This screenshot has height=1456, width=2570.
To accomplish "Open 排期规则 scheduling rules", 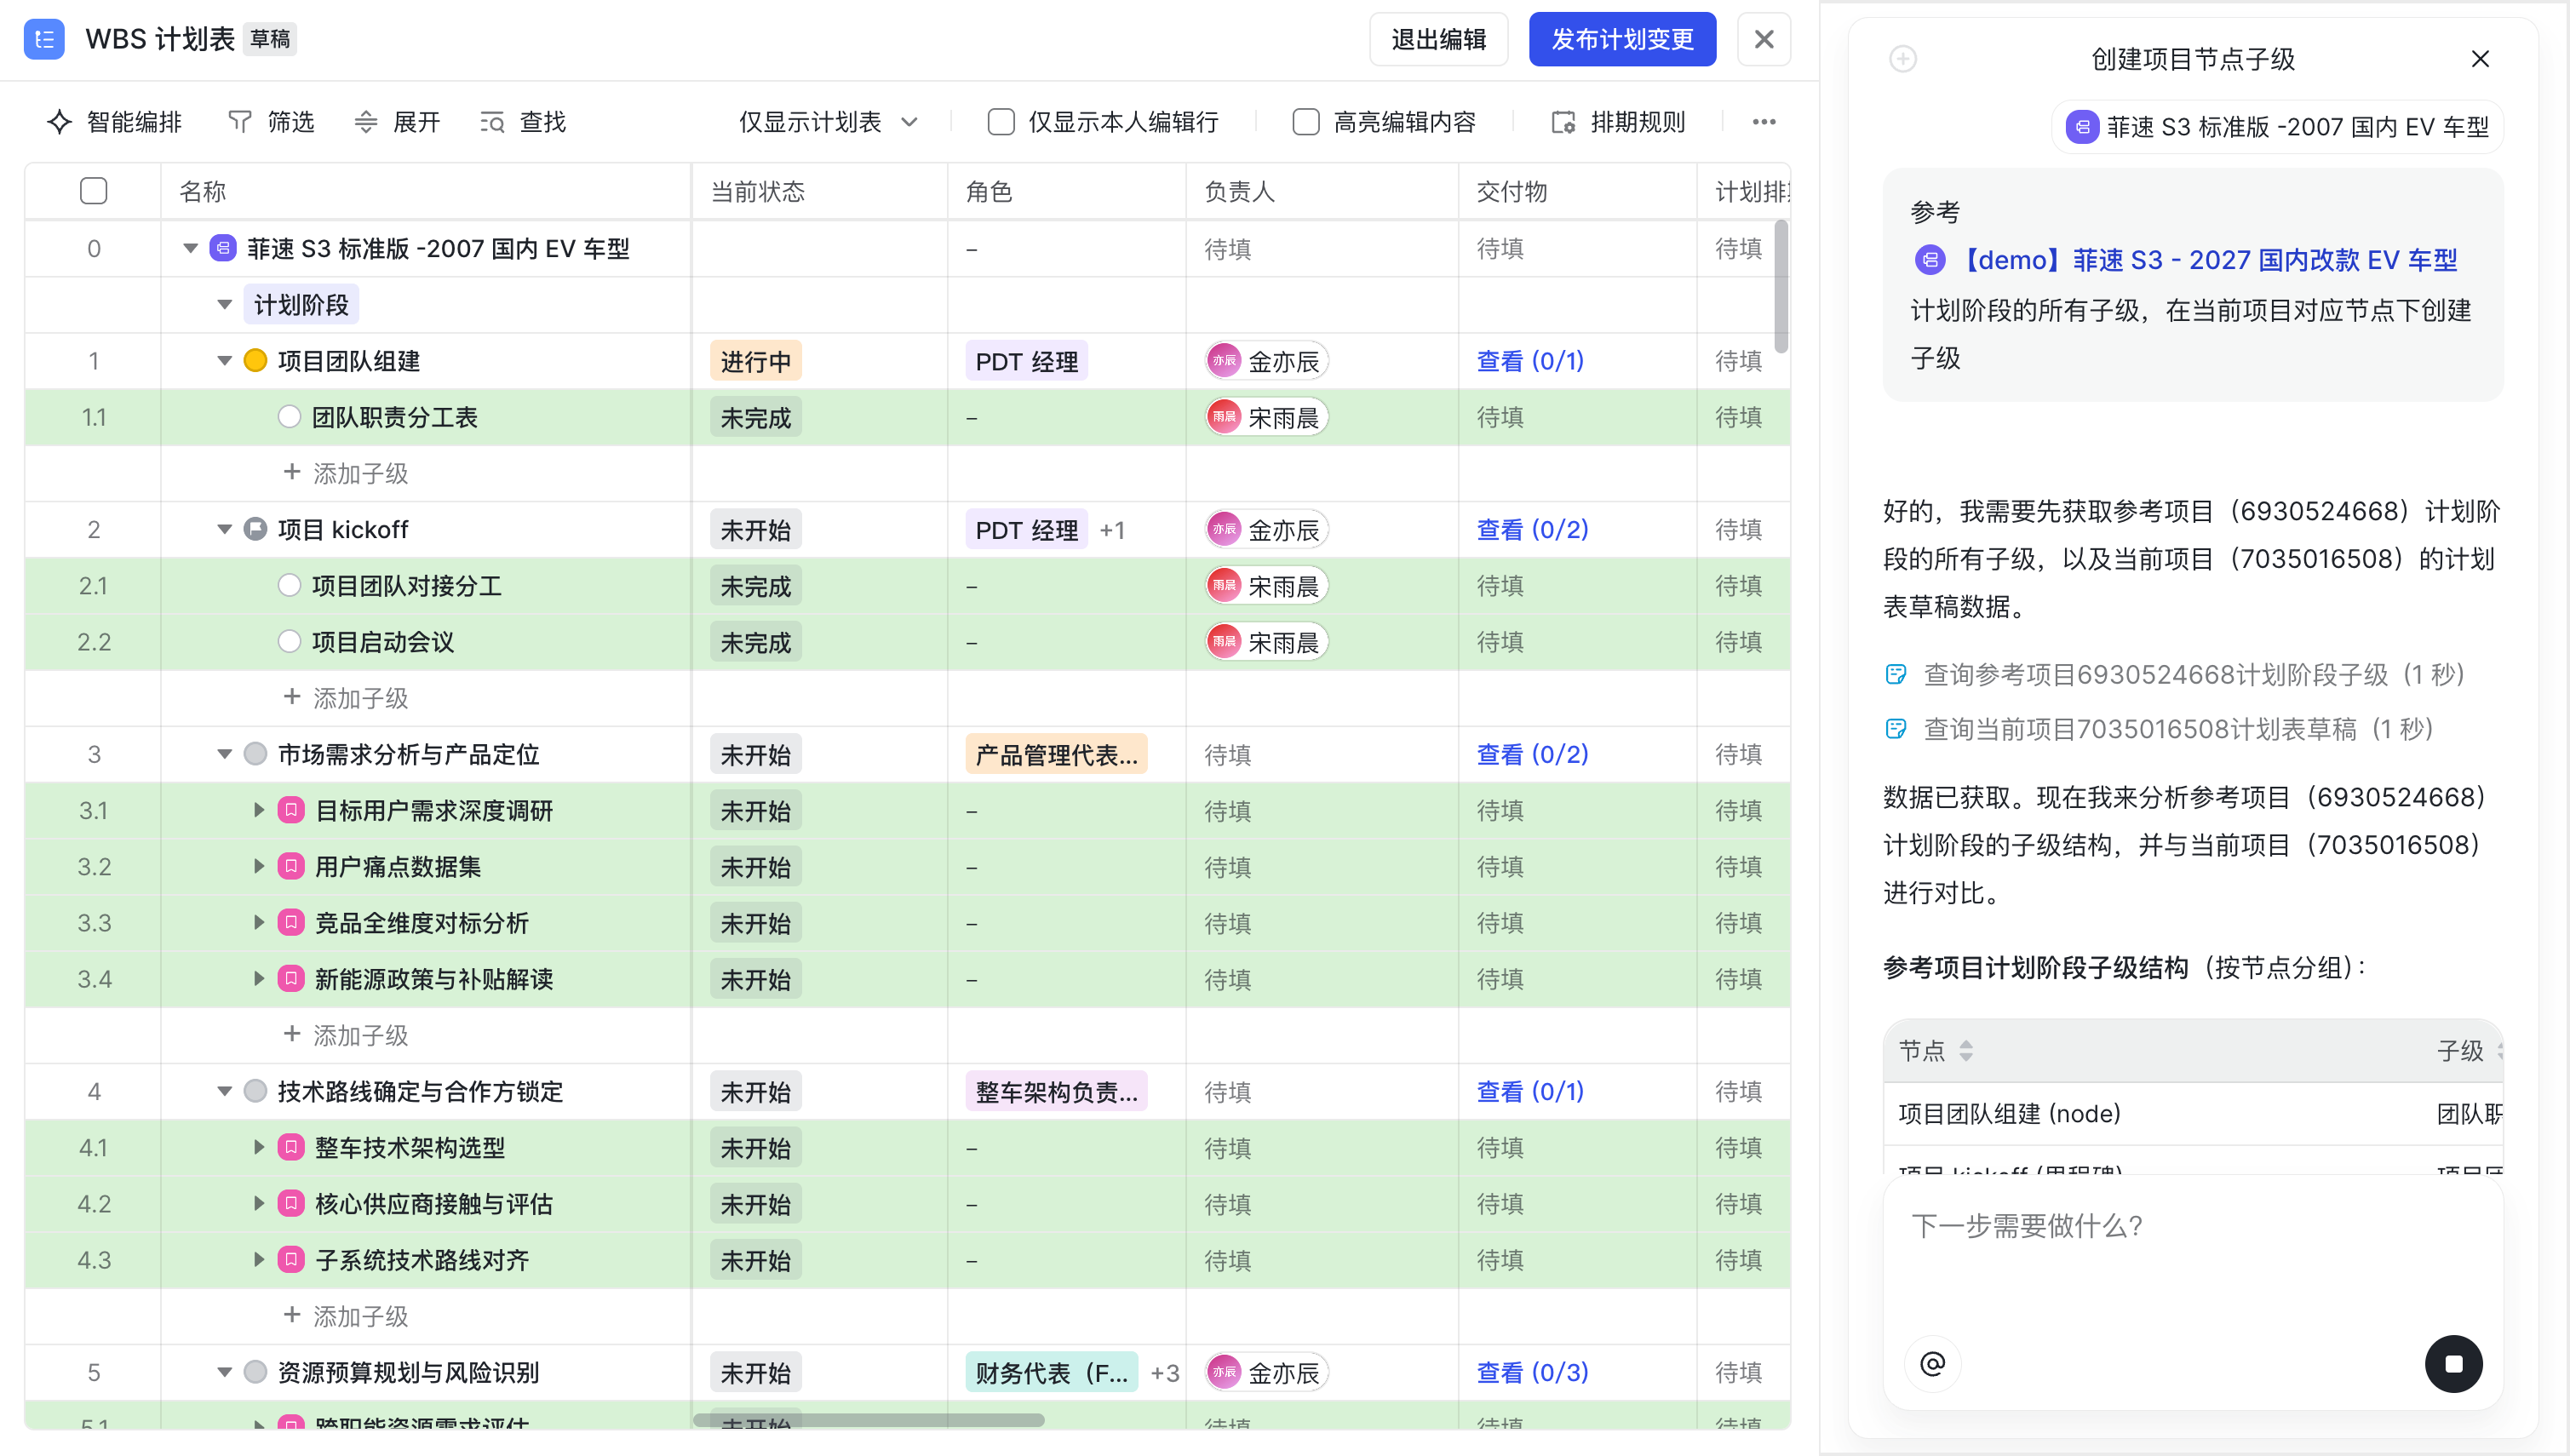I will 1618,122.
